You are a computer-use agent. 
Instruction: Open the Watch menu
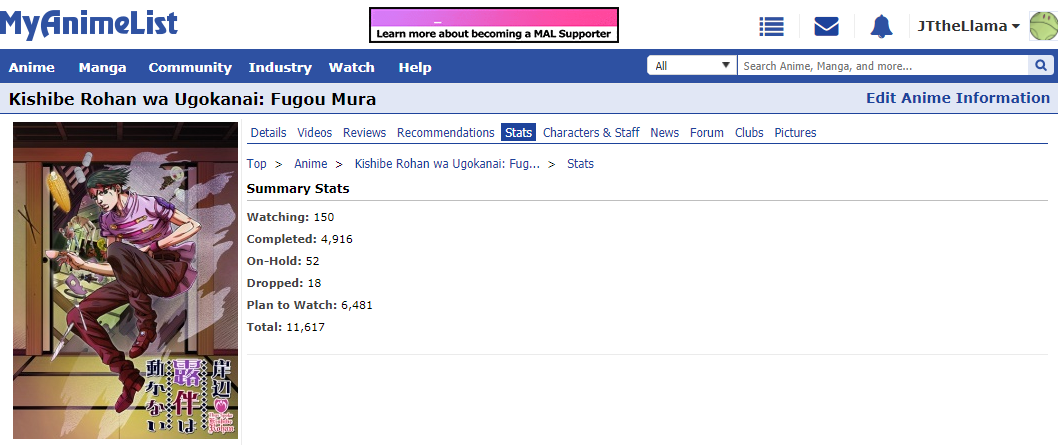pos(352,67)
